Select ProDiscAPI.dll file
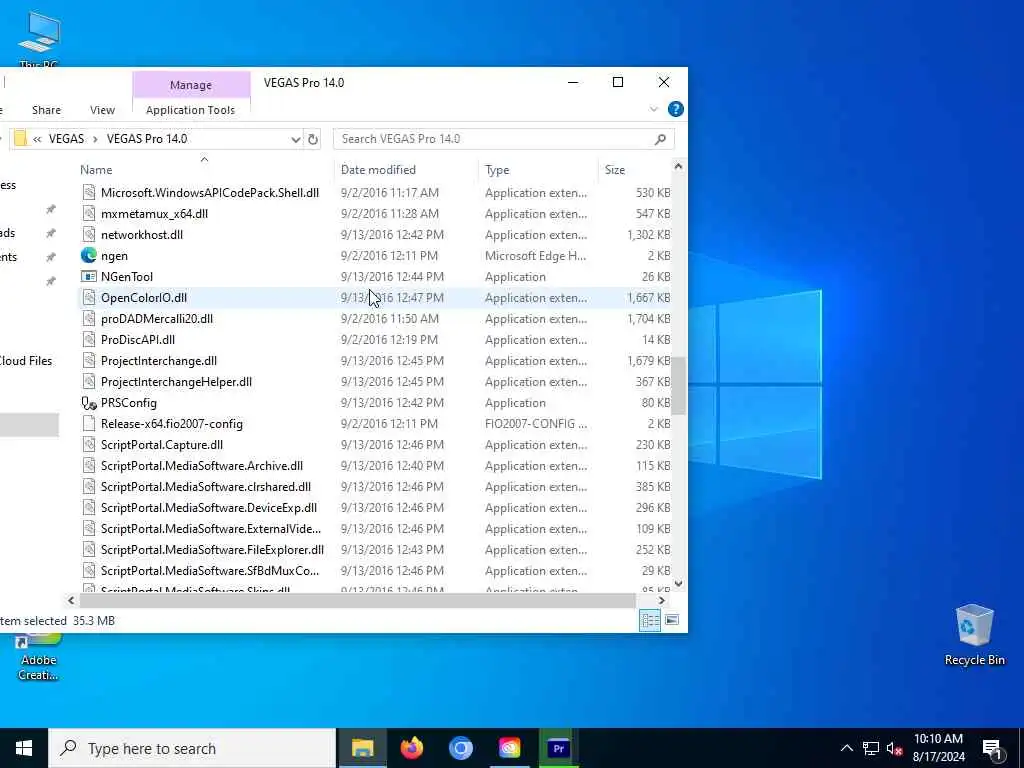The image size is (1024, 768). click(x=138, y=340)
